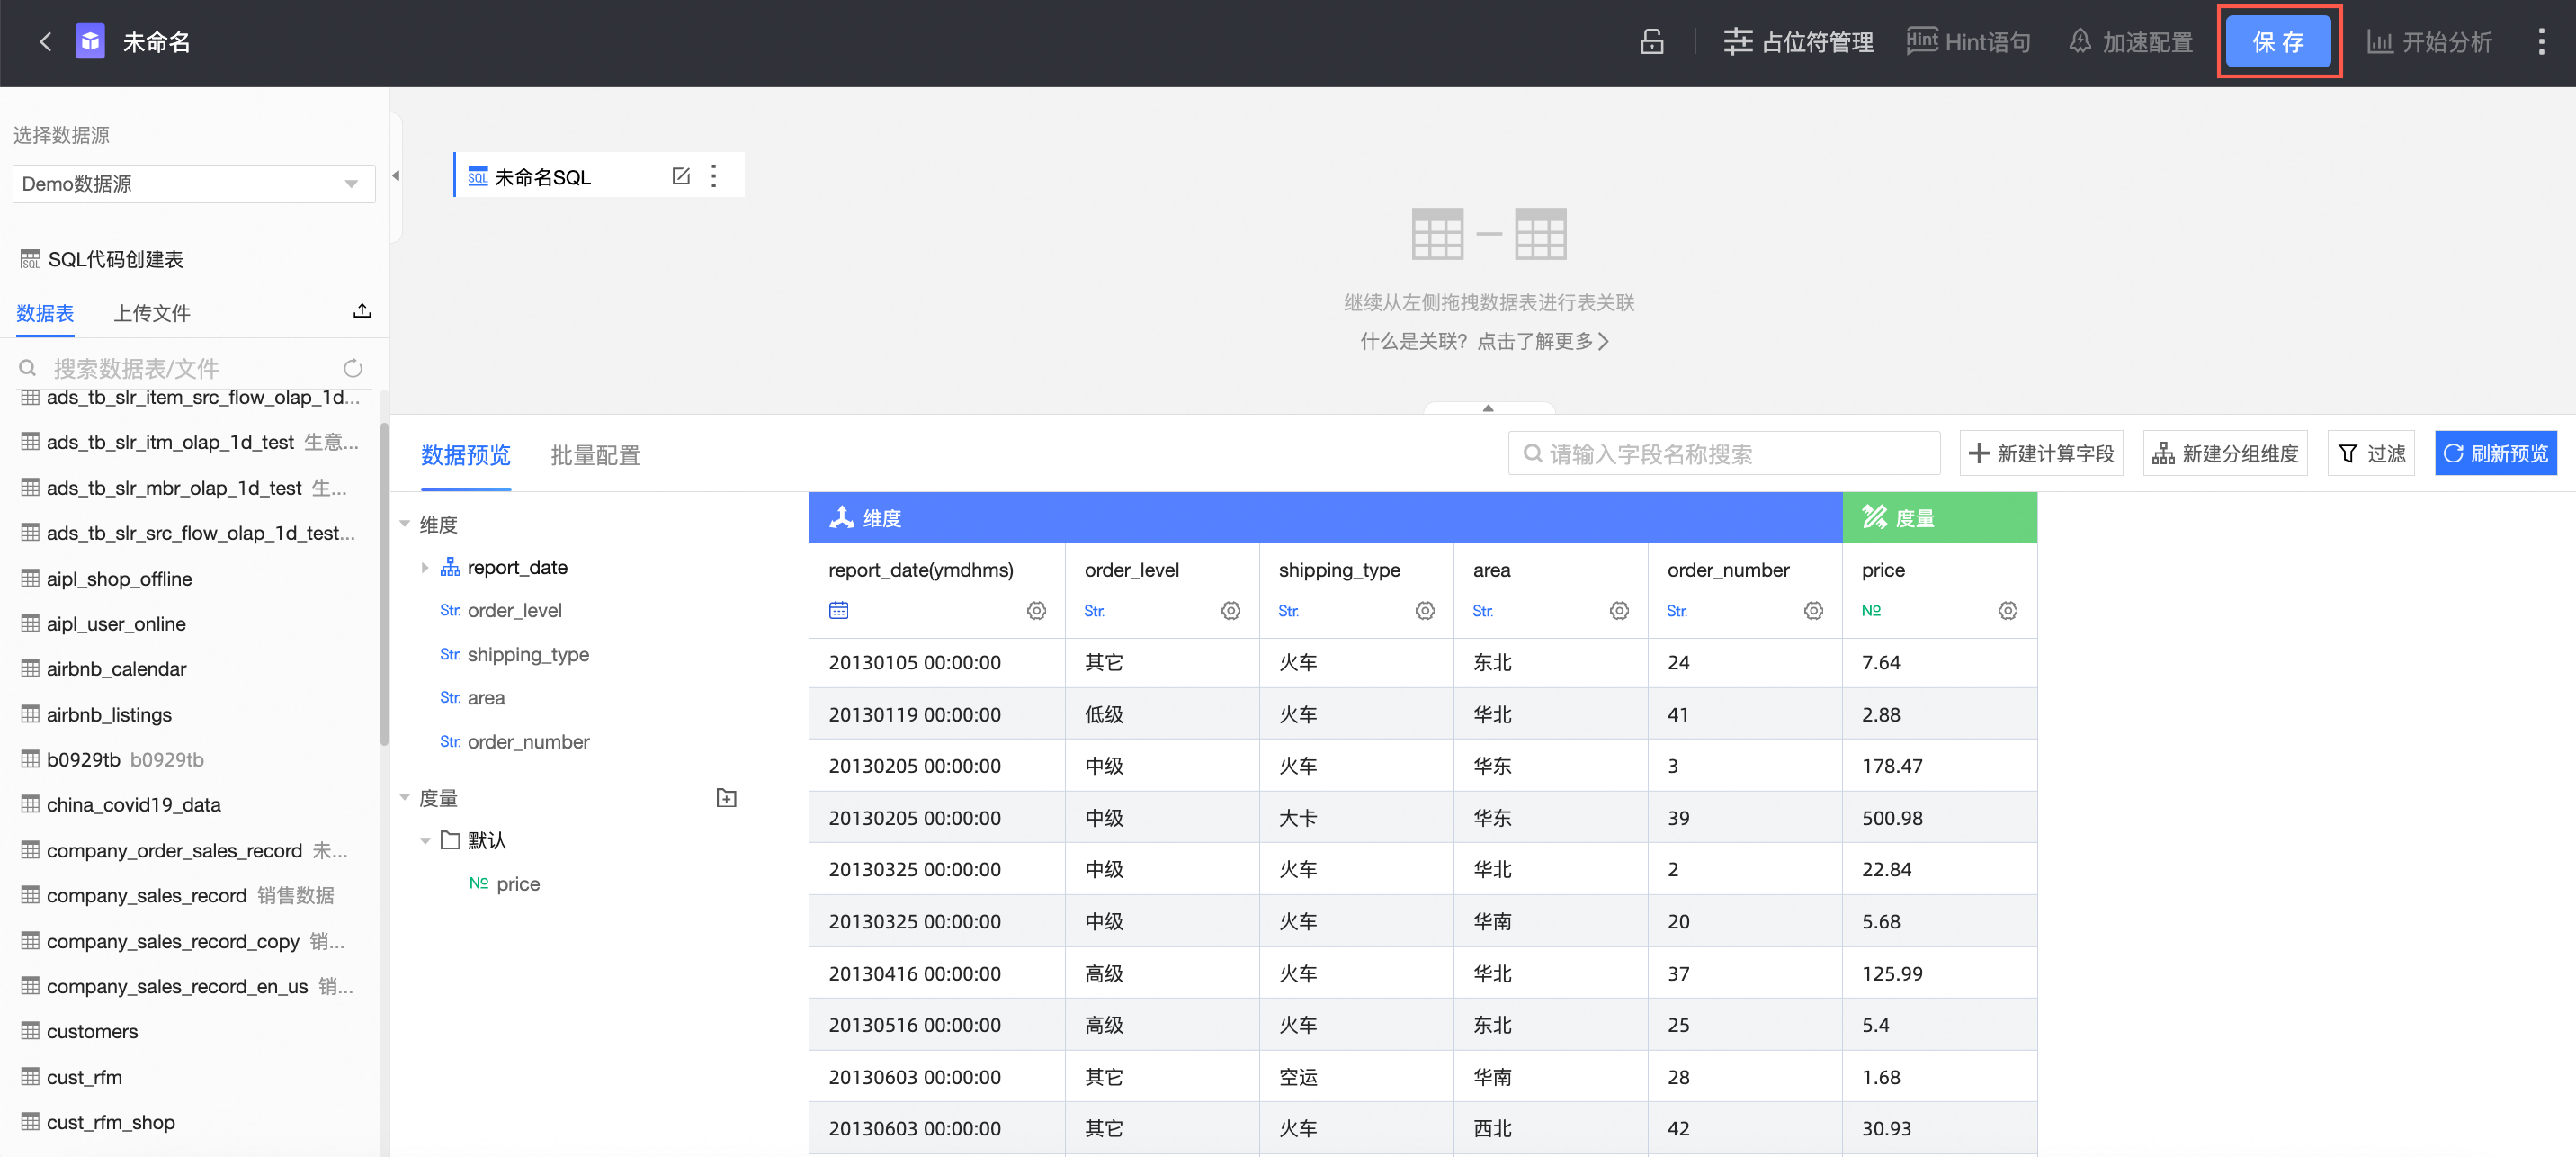Click the Str. type icon under order_level column

pyautogui.click(x=1094, y=611)
